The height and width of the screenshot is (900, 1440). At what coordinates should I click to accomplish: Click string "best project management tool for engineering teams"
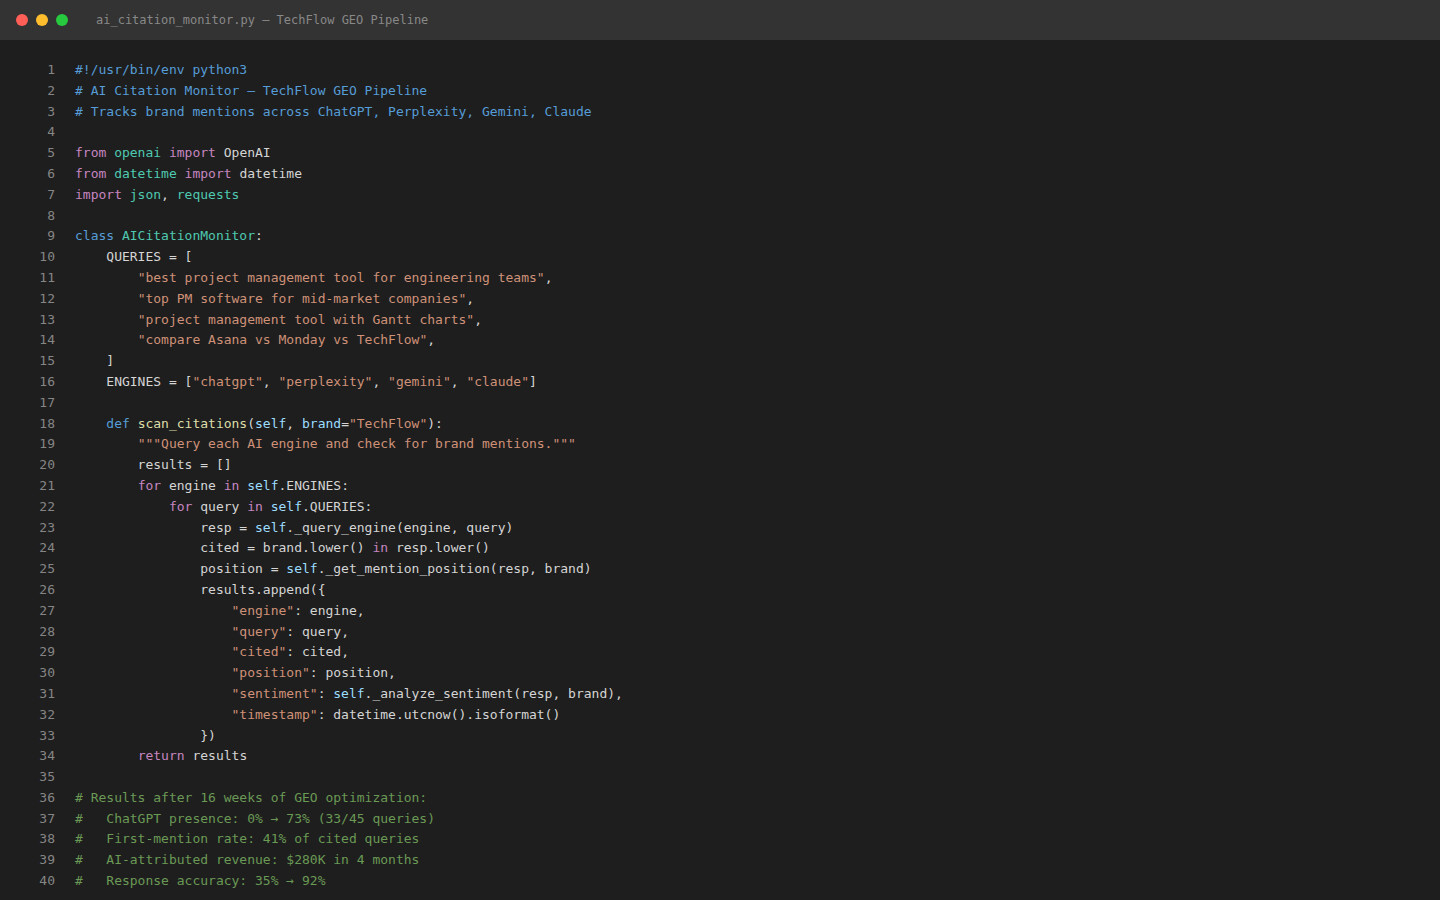(x=341, y=278)
